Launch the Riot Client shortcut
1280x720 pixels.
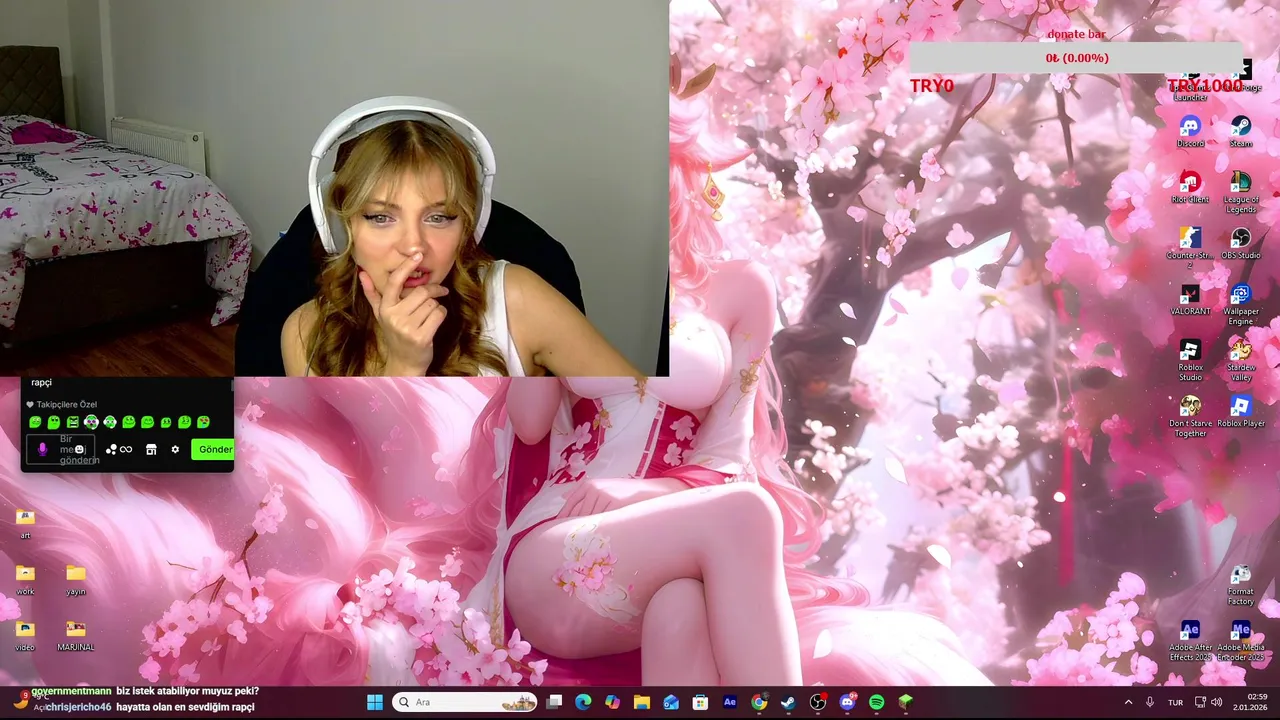pyautogui.click(x=1190, y=187)
